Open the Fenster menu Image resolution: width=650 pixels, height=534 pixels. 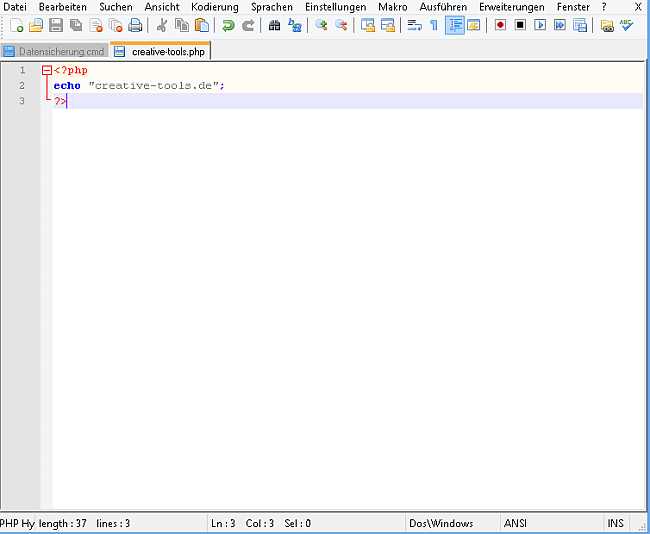point(573,7)
